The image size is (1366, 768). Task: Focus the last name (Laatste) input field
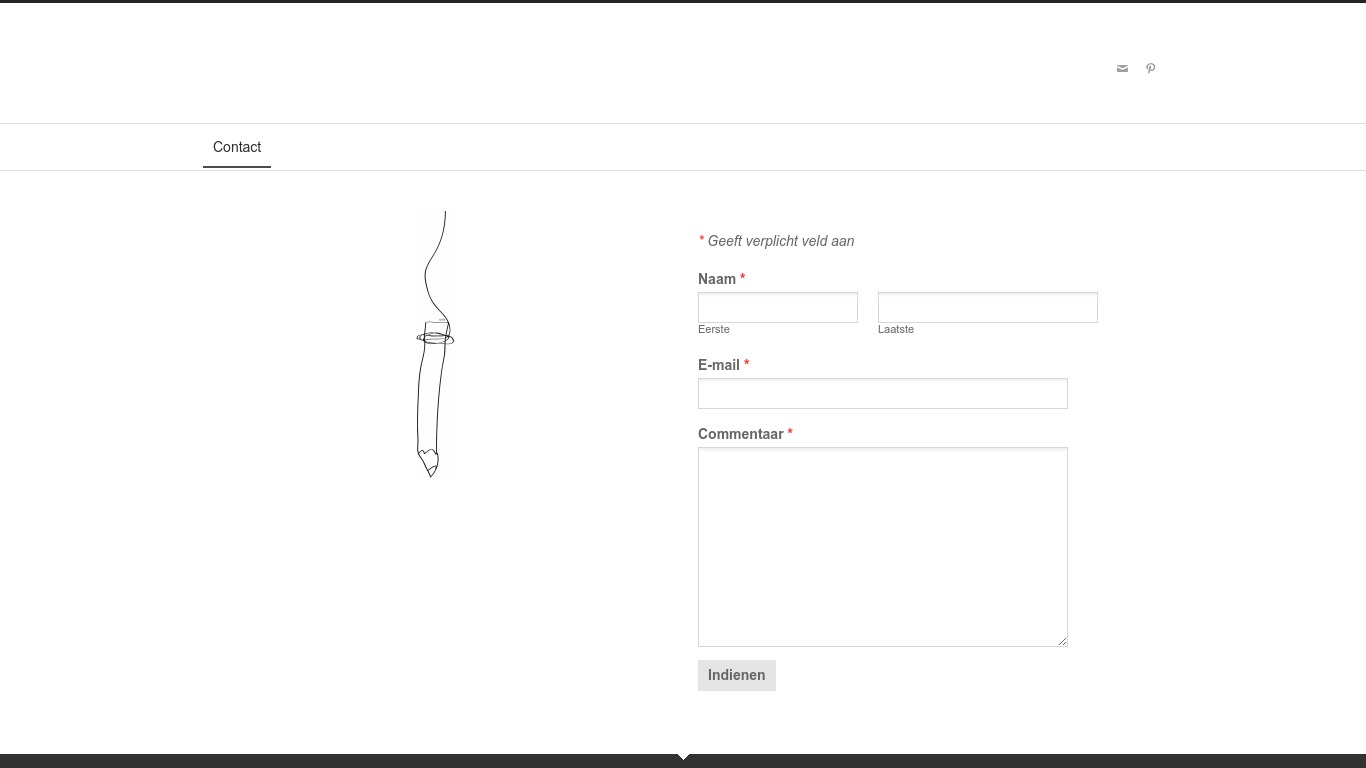coord(987,307)
